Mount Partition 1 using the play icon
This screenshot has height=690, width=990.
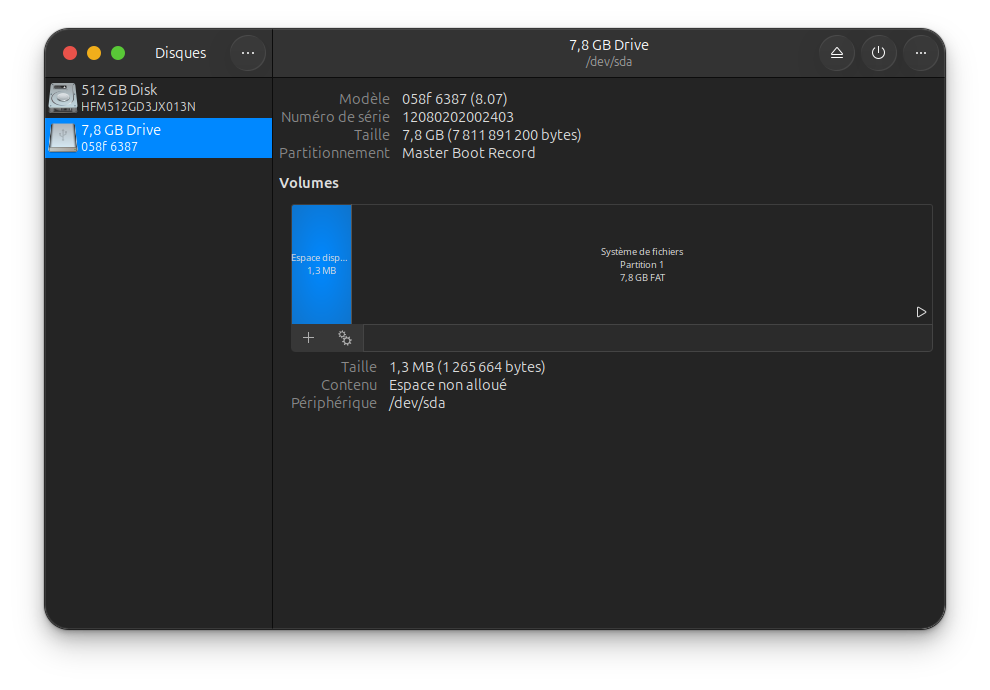(x=921, y=312)
